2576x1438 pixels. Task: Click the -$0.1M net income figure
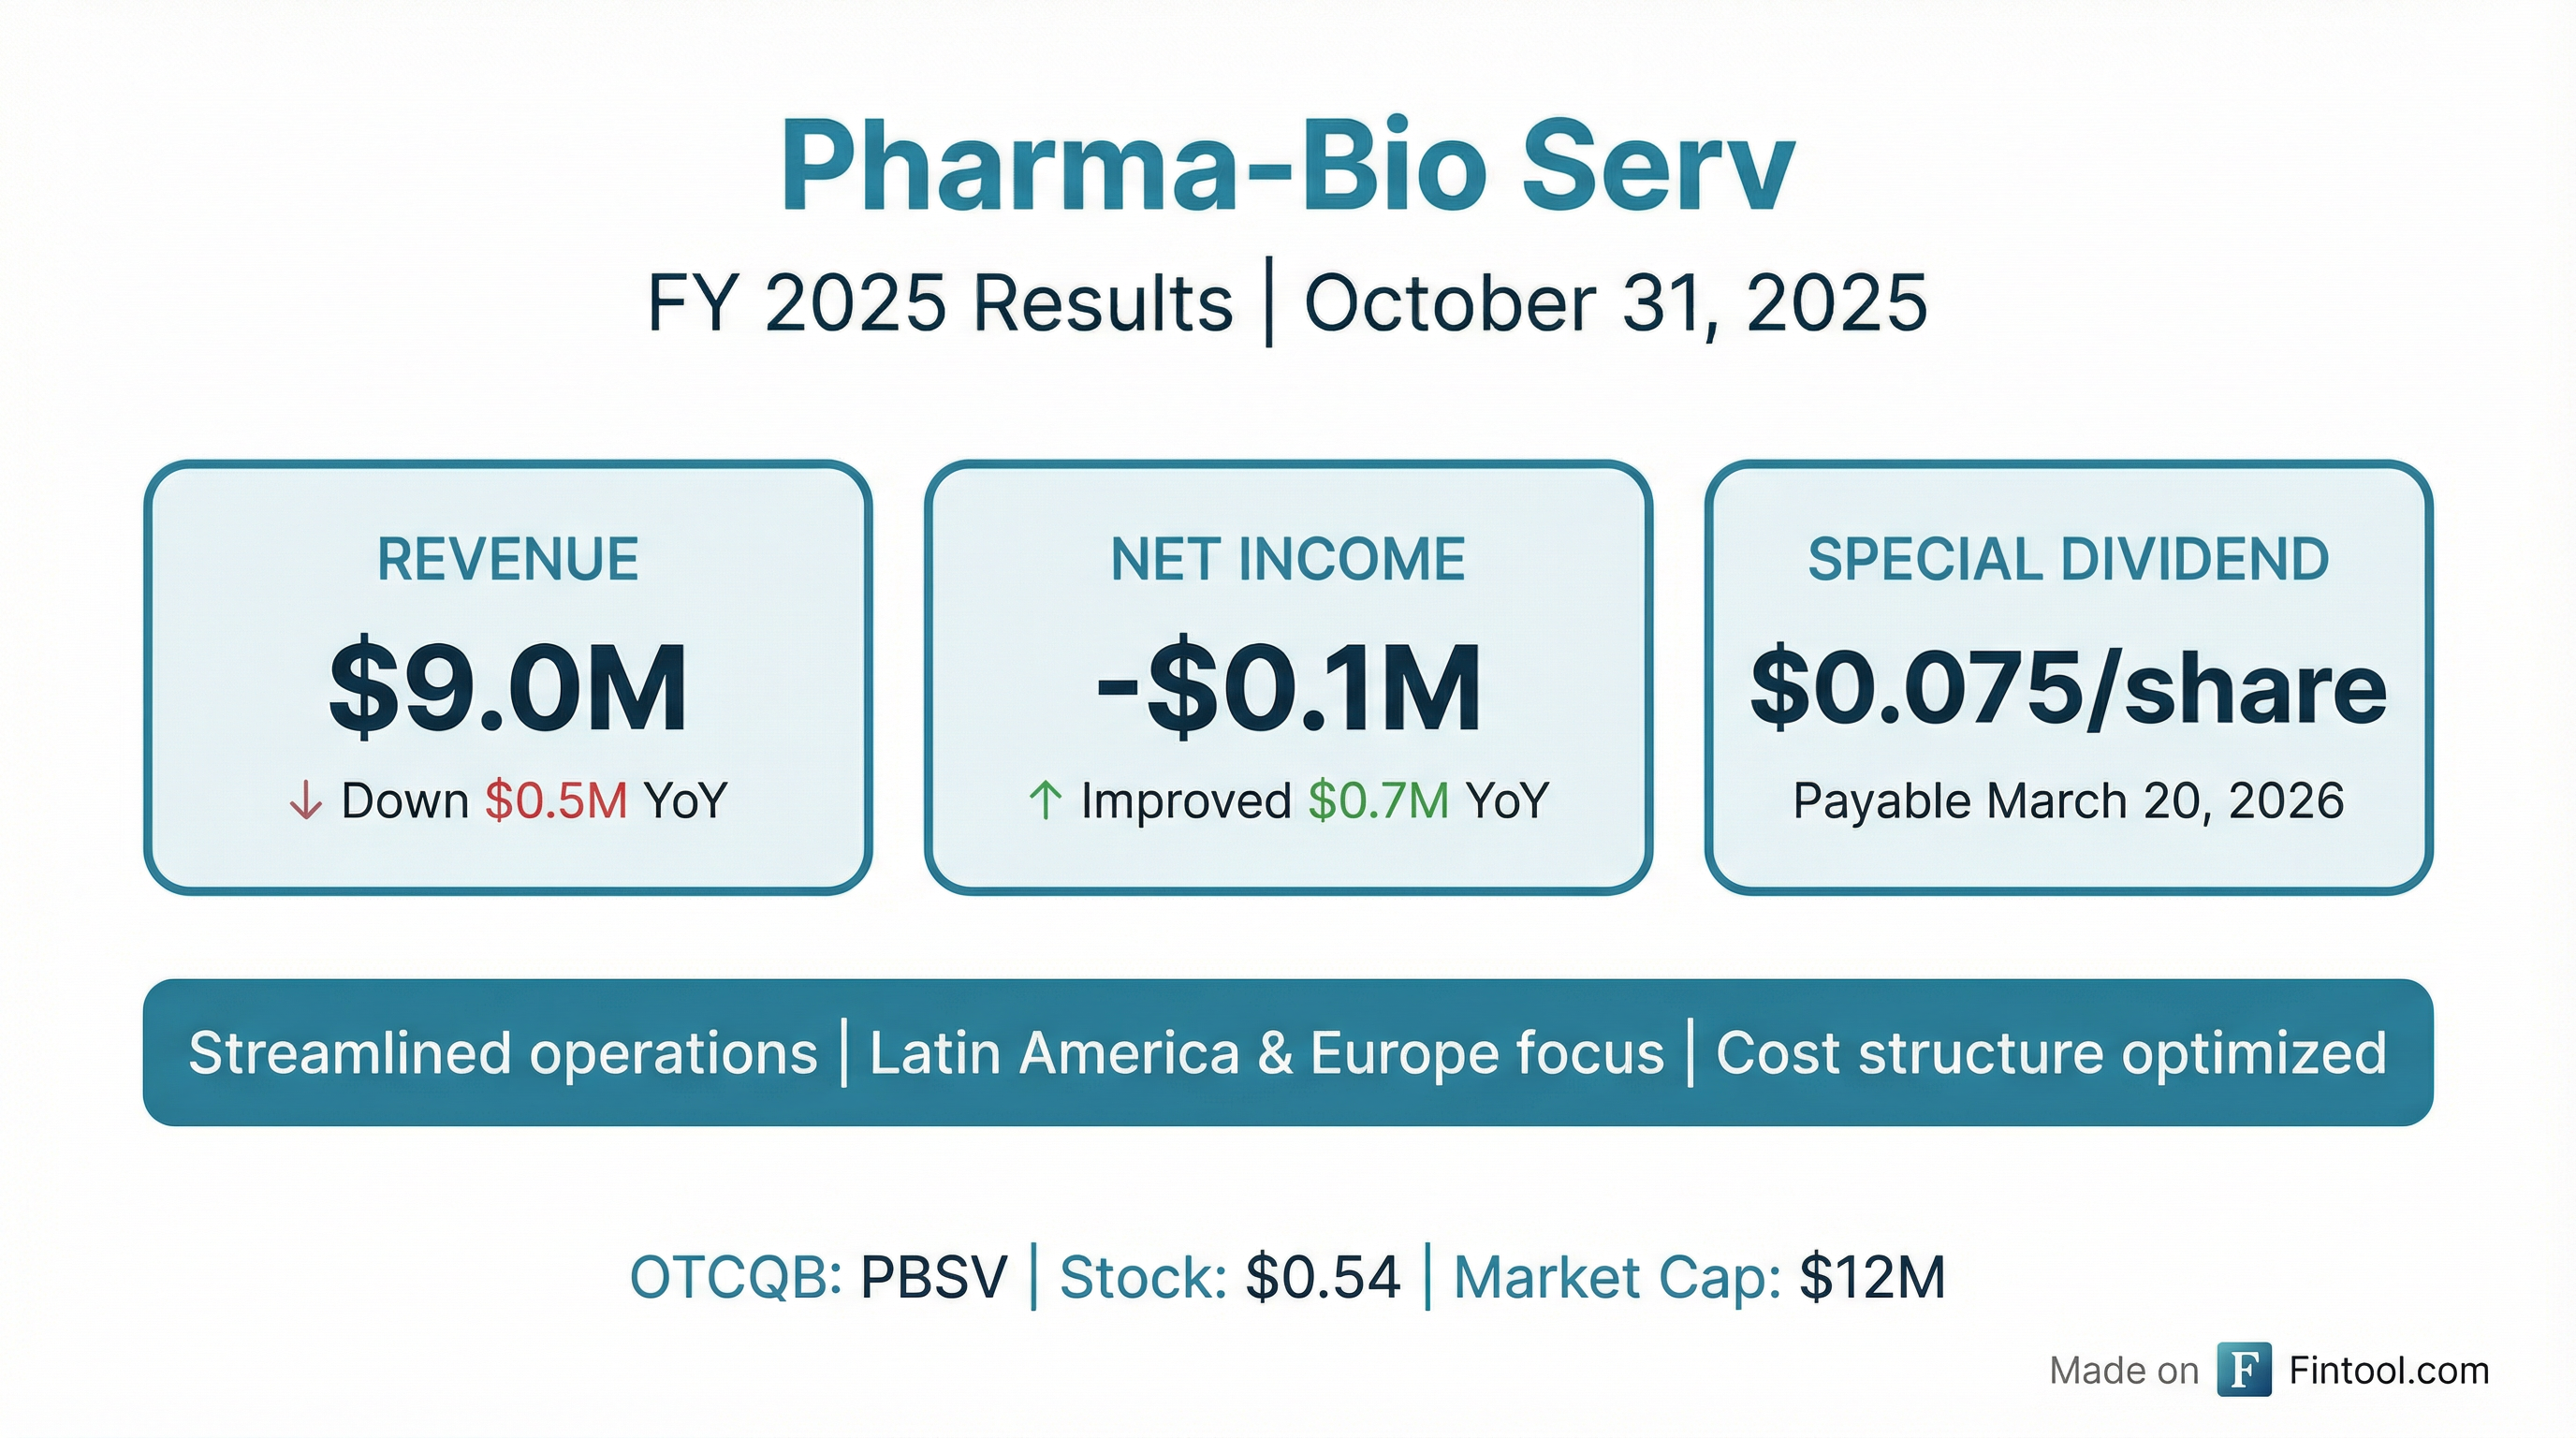pos(1288,688)
